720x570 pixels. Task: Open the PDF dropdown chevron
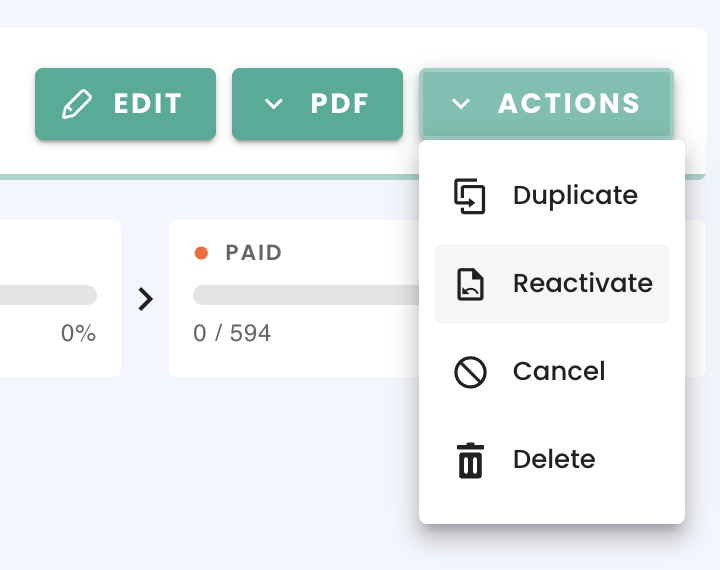point(274,104)
